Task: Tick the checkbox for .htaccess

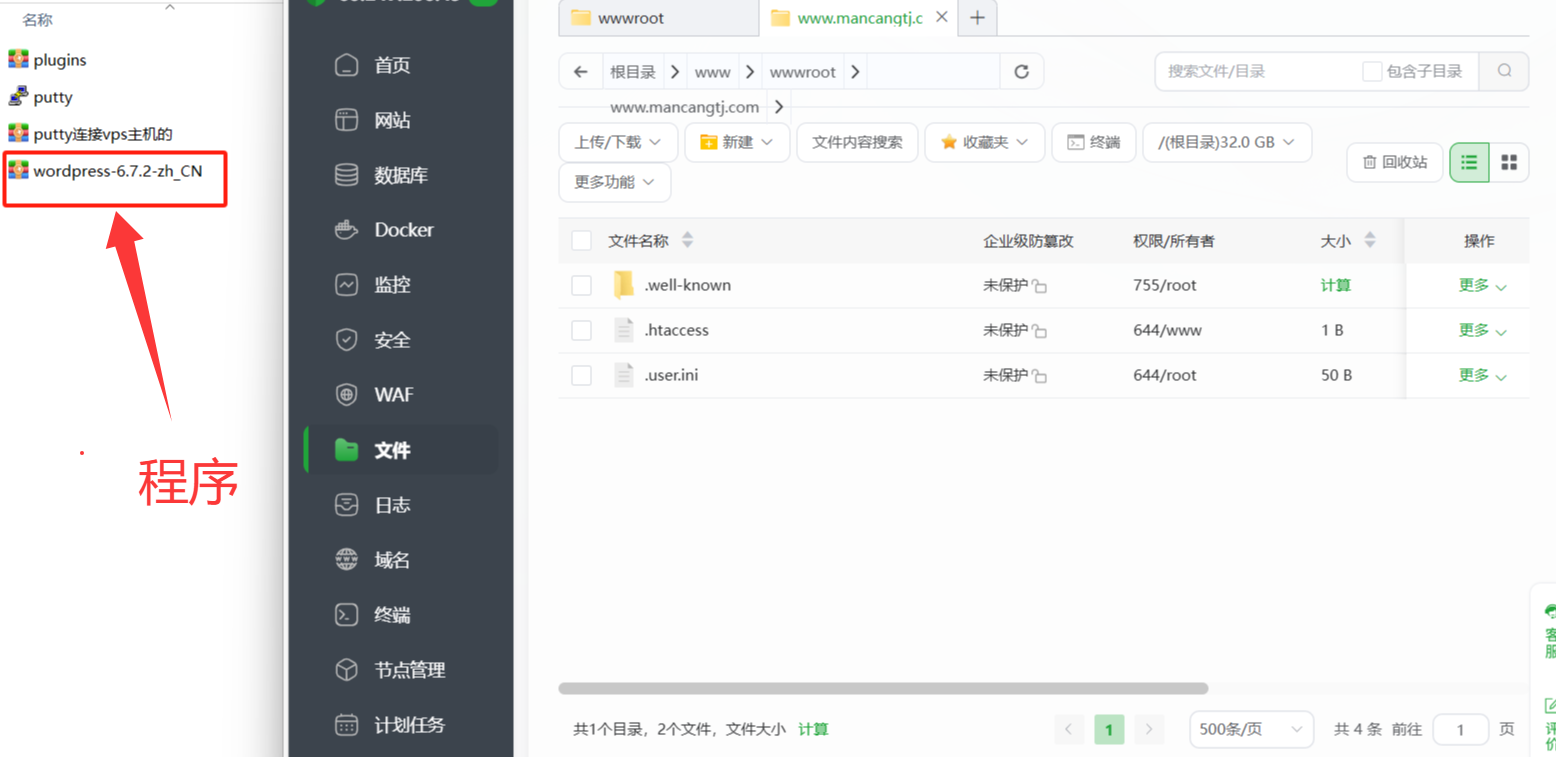Action: pyautogui.click(x=581, y=331)
